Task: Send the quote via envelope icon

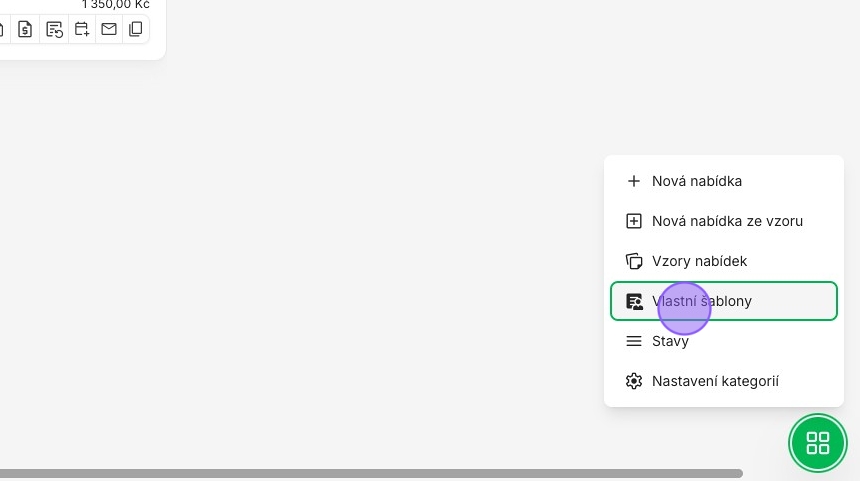Action: click(x=109, y=29)
